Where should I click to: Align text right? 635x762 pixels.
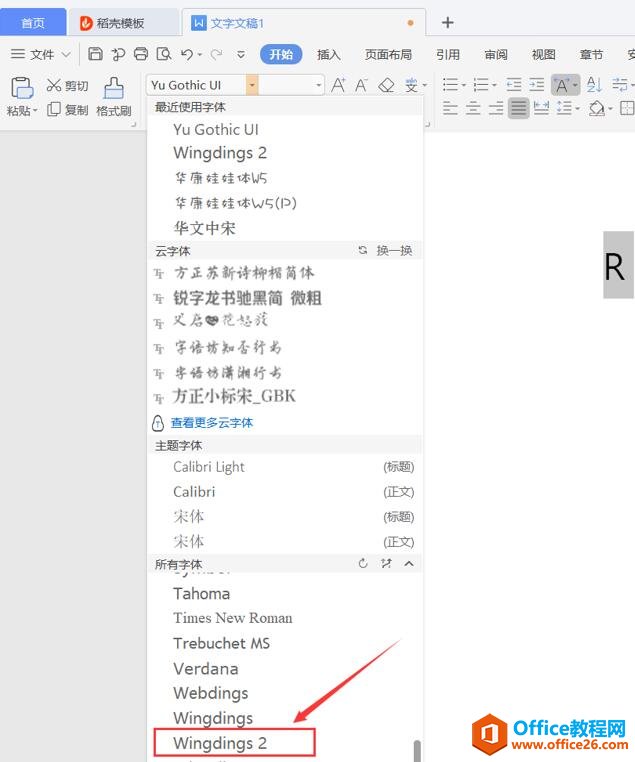[x=496, y=108]
